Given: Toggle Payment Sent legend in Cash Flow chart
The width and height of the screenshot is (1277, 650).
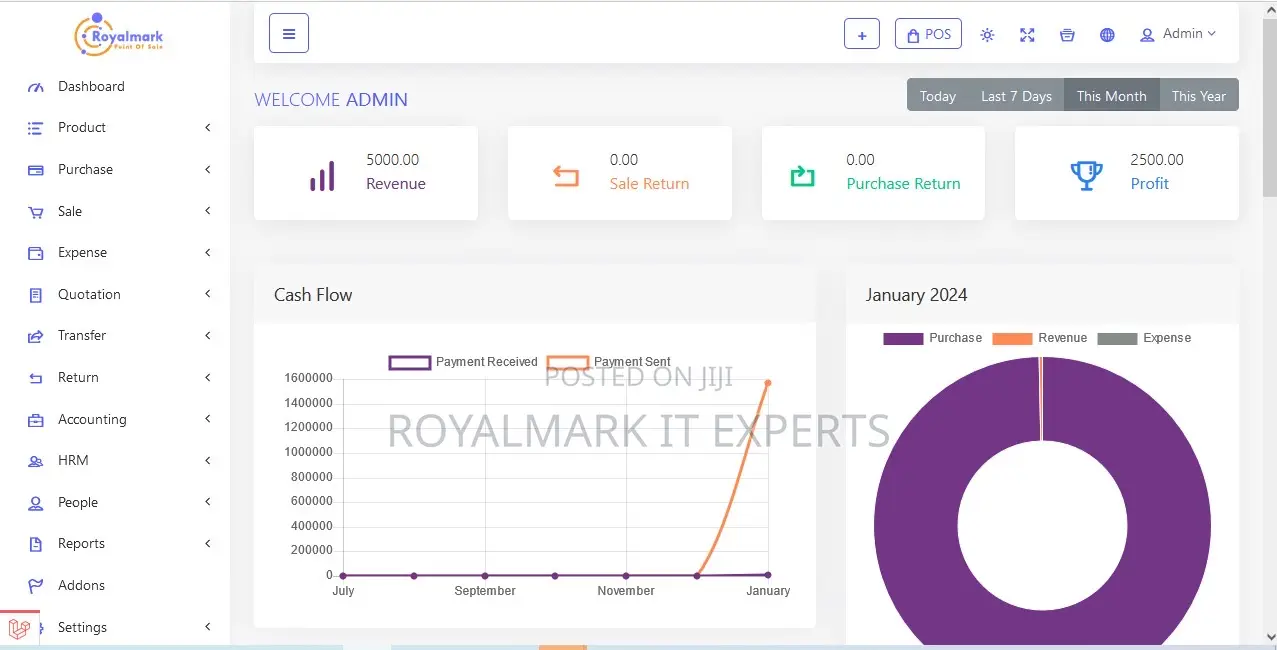Looking at the screenshot, I should click(609, 362).
